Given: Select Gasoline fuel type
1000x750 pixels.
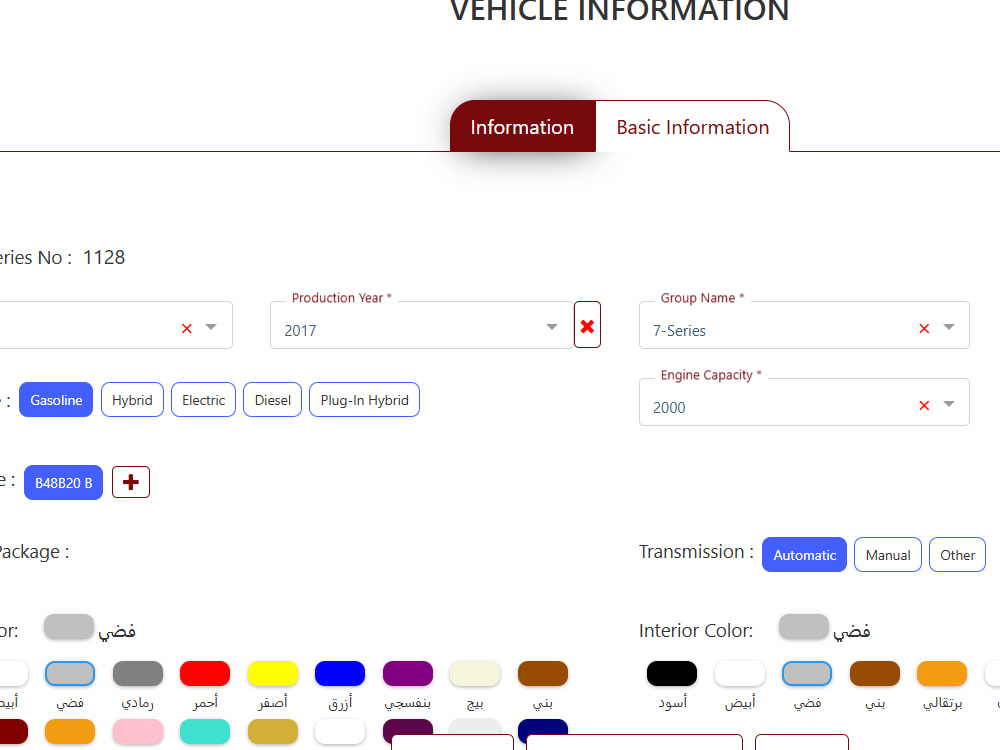Looking at the screenshot, I should click(x=56, y=400).
